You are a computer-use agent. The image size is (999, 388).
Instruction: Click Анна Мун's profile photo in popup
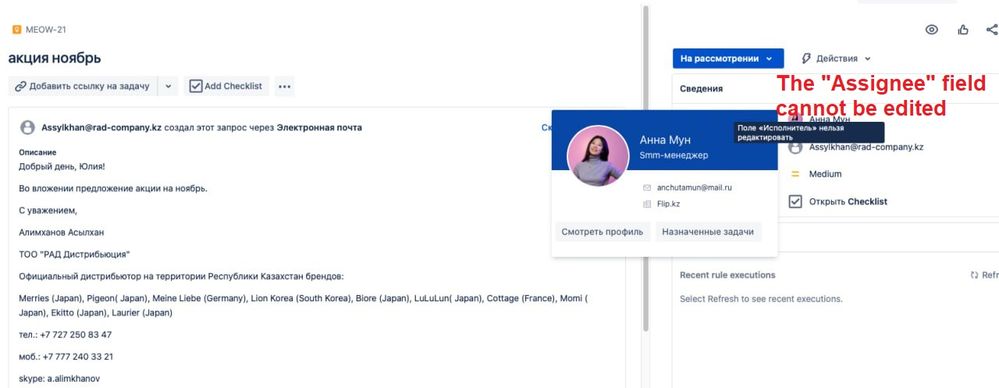click(x=598, y=156)
